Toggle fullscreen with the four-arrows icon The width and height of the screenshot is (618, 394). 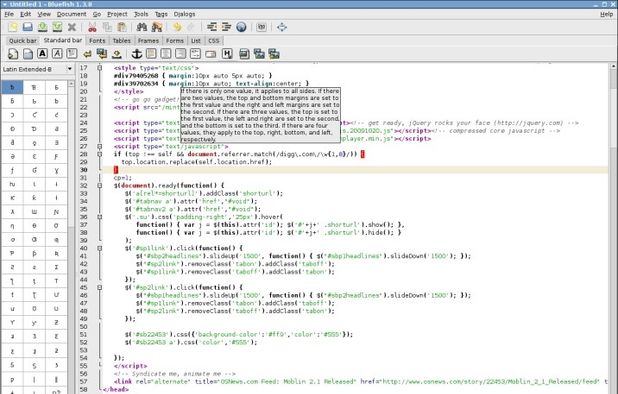point(282,27)
